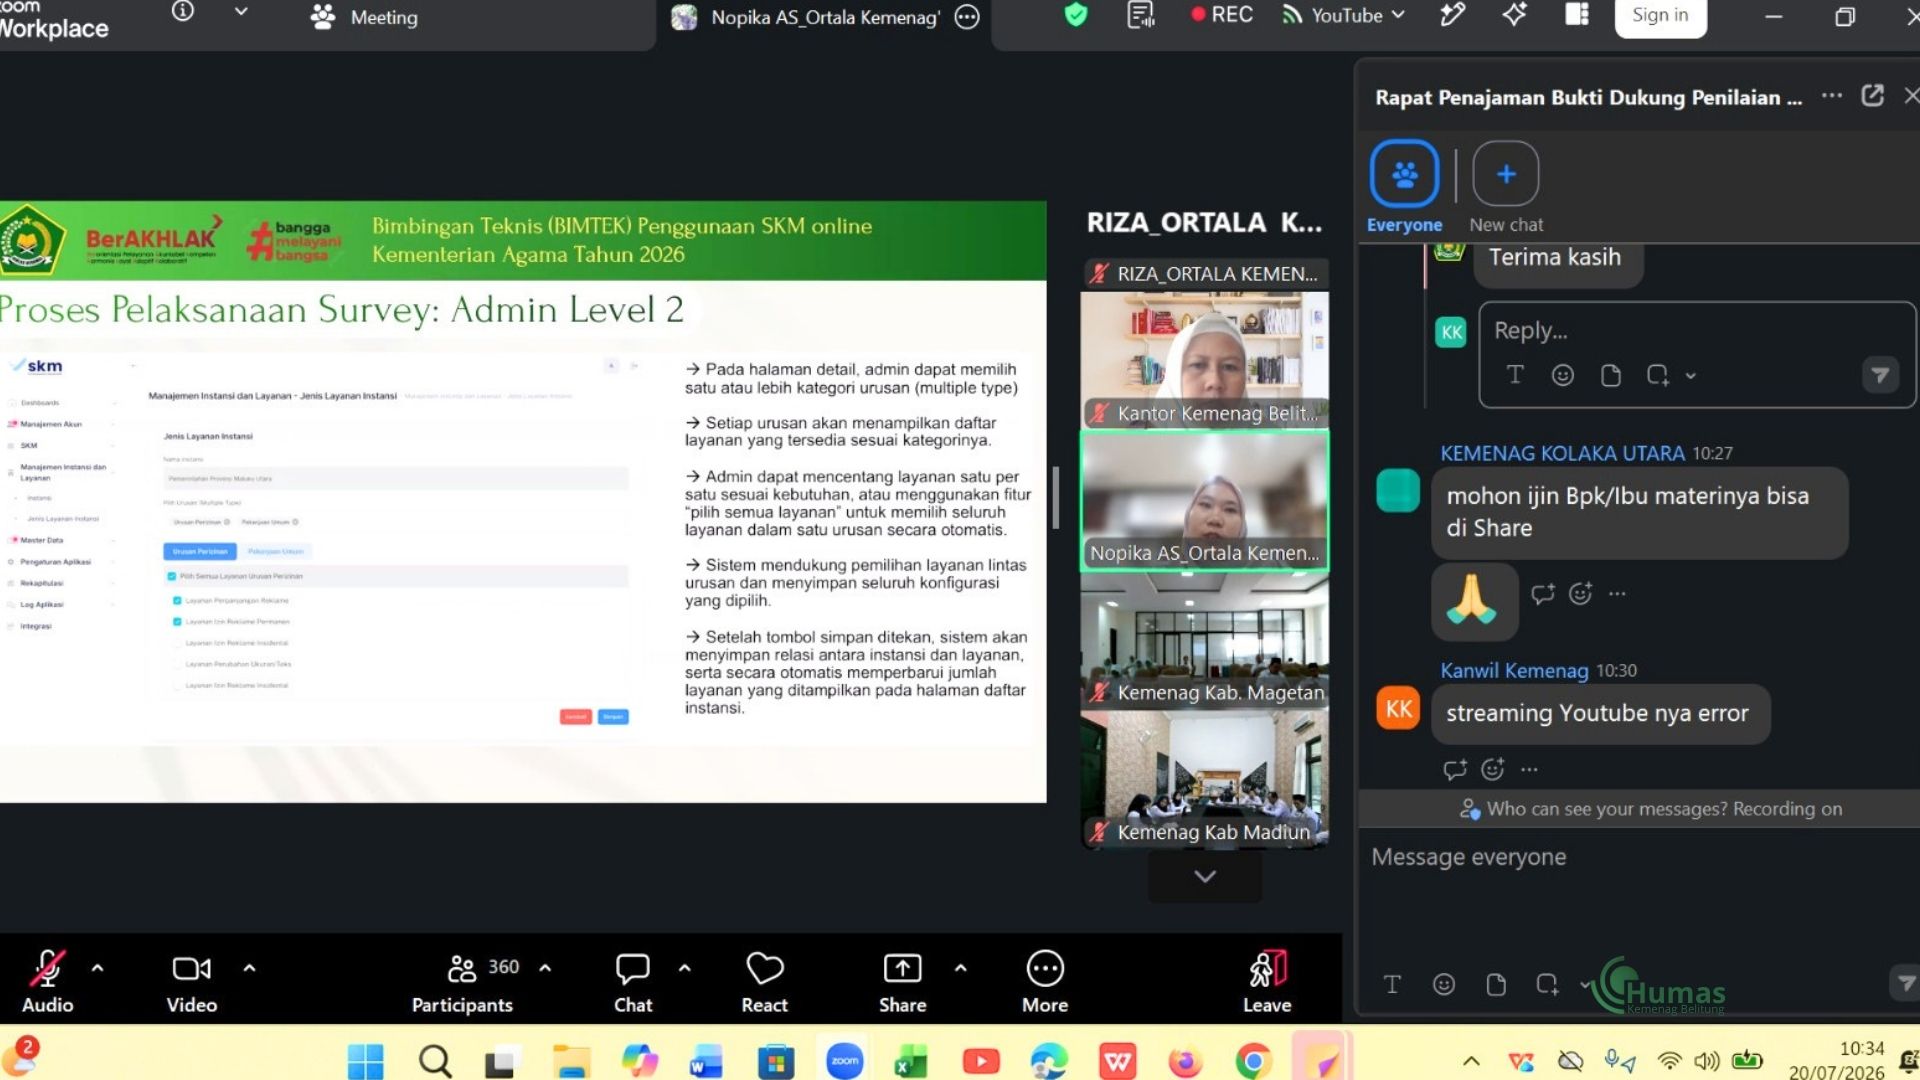Send the reply message
This screenshot has width=1920, height=1080.
[1880, 375]
